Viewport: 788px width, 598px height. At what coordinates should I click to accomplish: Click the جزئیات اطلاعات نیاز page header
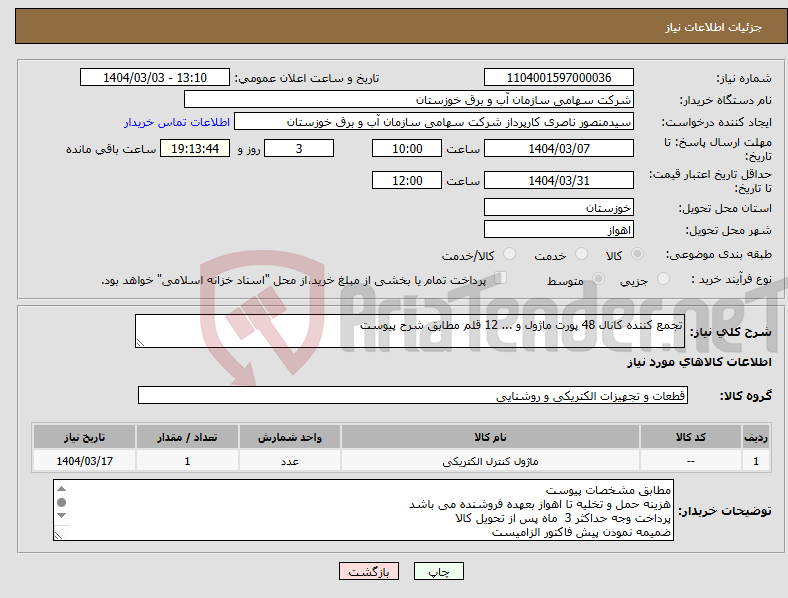coord(714,27)
